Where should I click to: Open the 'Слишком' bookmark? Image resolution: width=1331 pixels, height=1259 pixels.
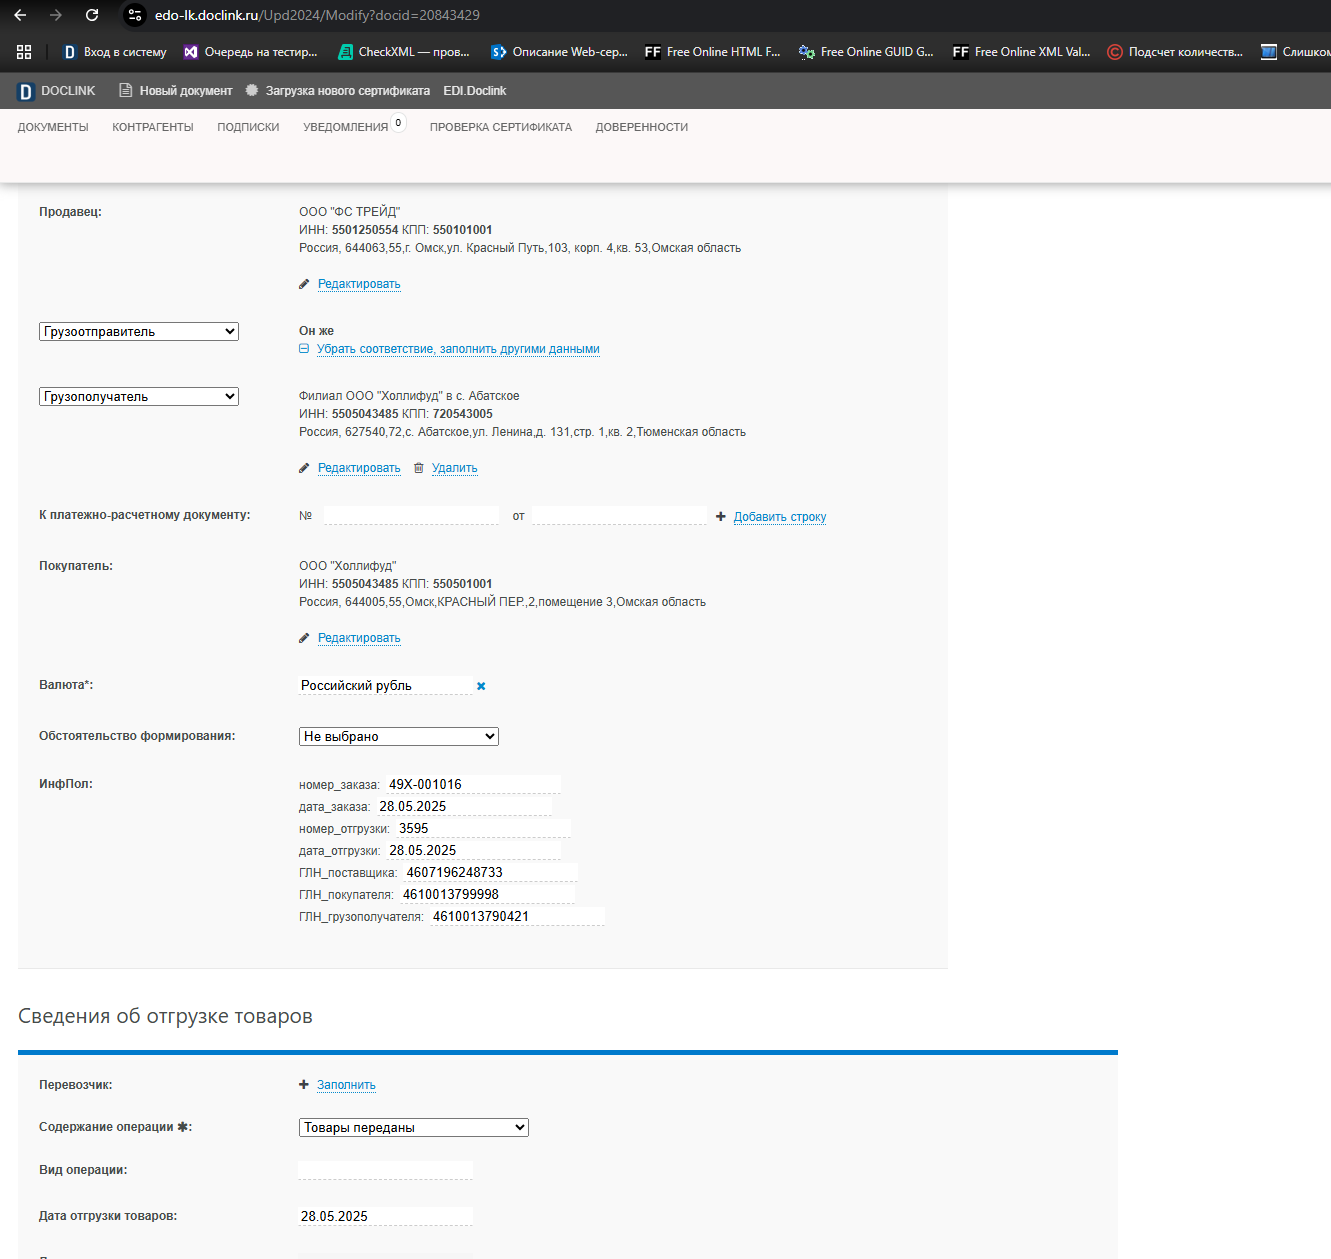(x=1296, y=52)
